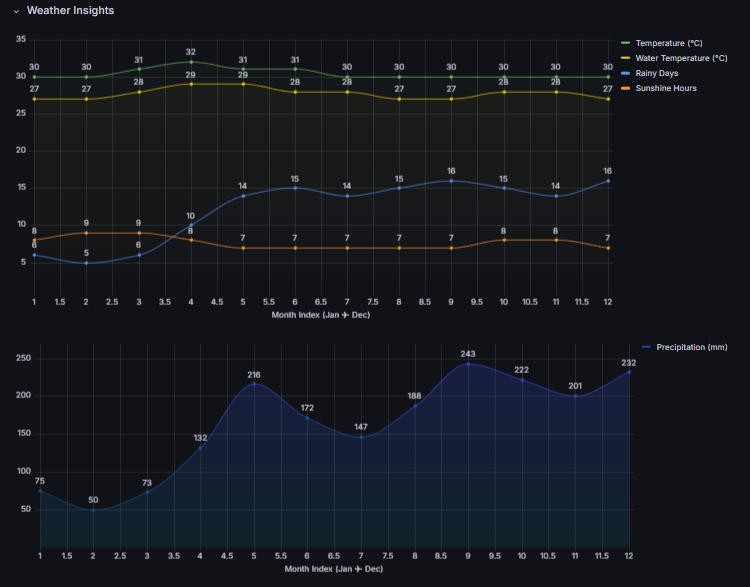Select the lowest precipitation point labeled 50
The width and height of the screenshot is (750, 587).
pos(93,509)
